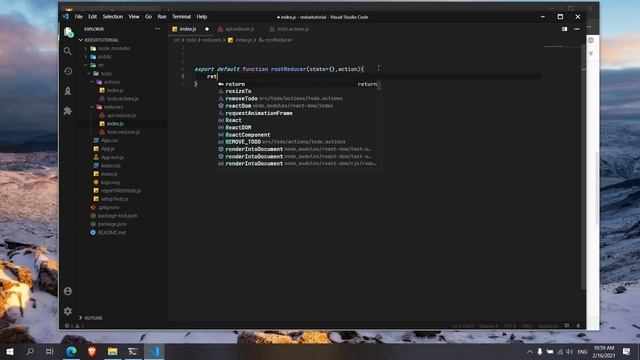Show hidden system tray icons
Image resolution: width=640 pixels, height=360 pixels.
[x=530, y=352]
